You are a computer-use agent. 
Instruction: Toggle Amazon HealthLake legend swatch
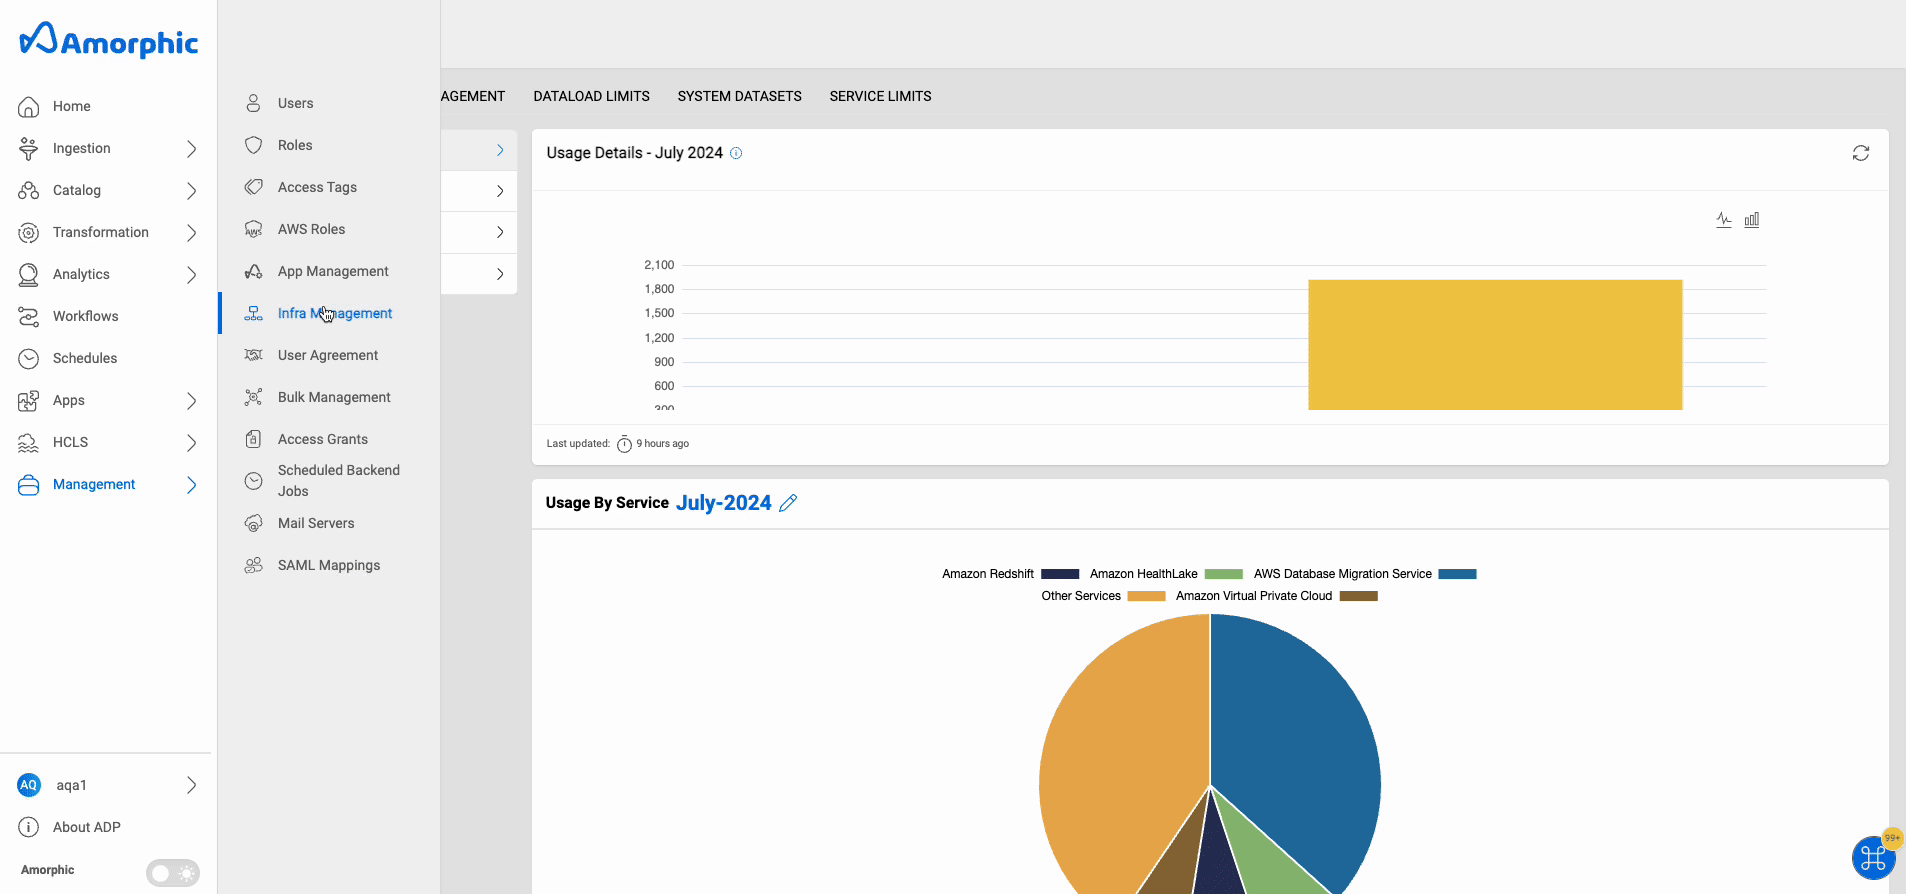(1224, 574)
